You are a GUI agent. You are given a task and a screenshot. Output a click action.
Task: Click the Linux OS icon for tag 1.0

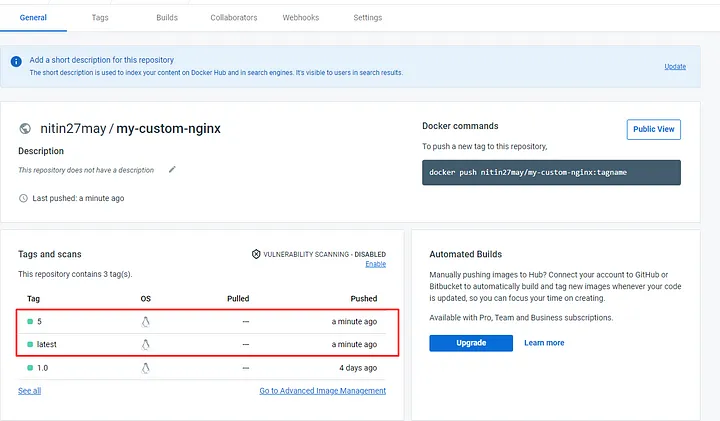(146, 368)
